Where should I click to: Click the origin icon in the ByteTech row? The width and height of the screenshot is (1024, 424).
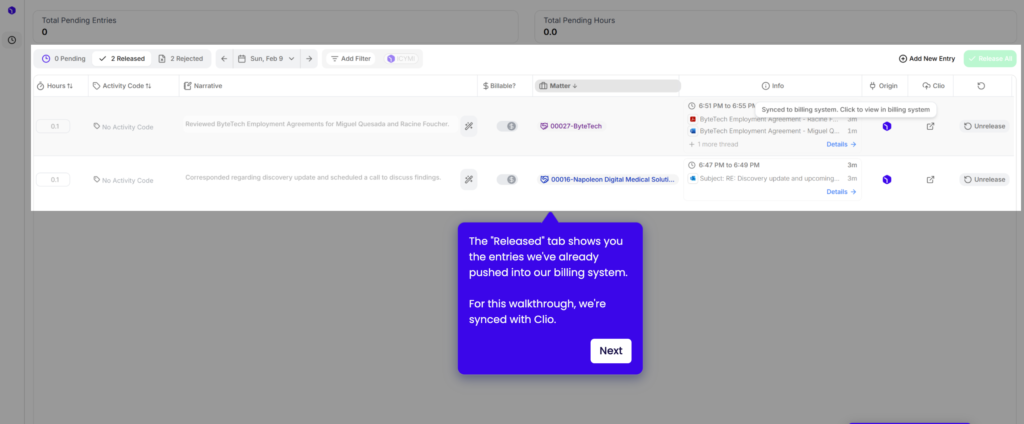886,126
